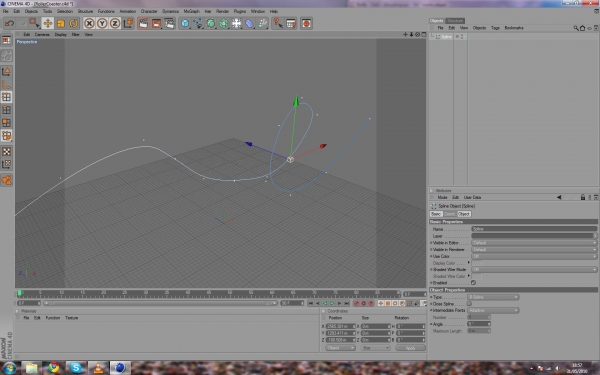Add a cube primitive object

click(x=185, y=23)
